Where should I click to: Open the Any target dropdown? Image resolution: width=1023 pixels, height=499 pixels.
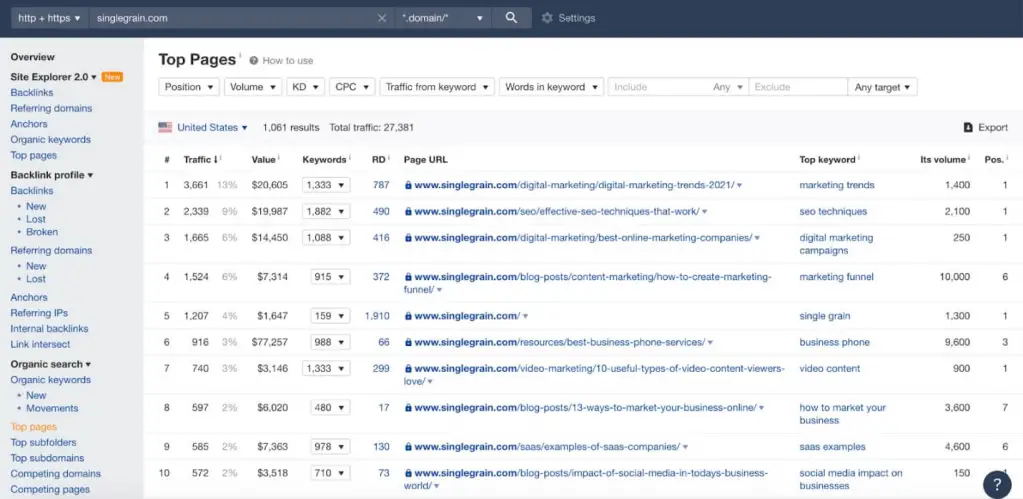click(x=883, y=87)
